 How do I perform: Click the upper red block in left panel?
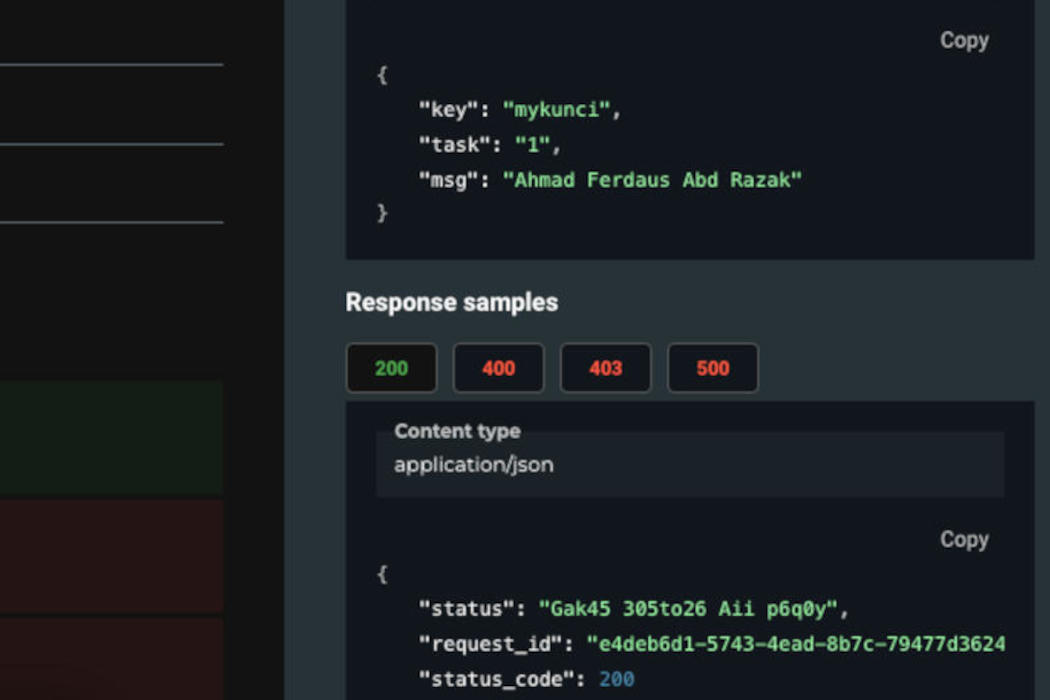point(111,556)
